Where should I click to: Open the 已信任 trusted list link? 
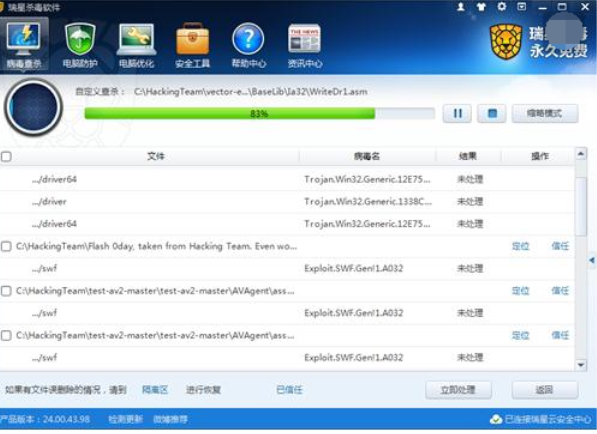click(289, 390)
